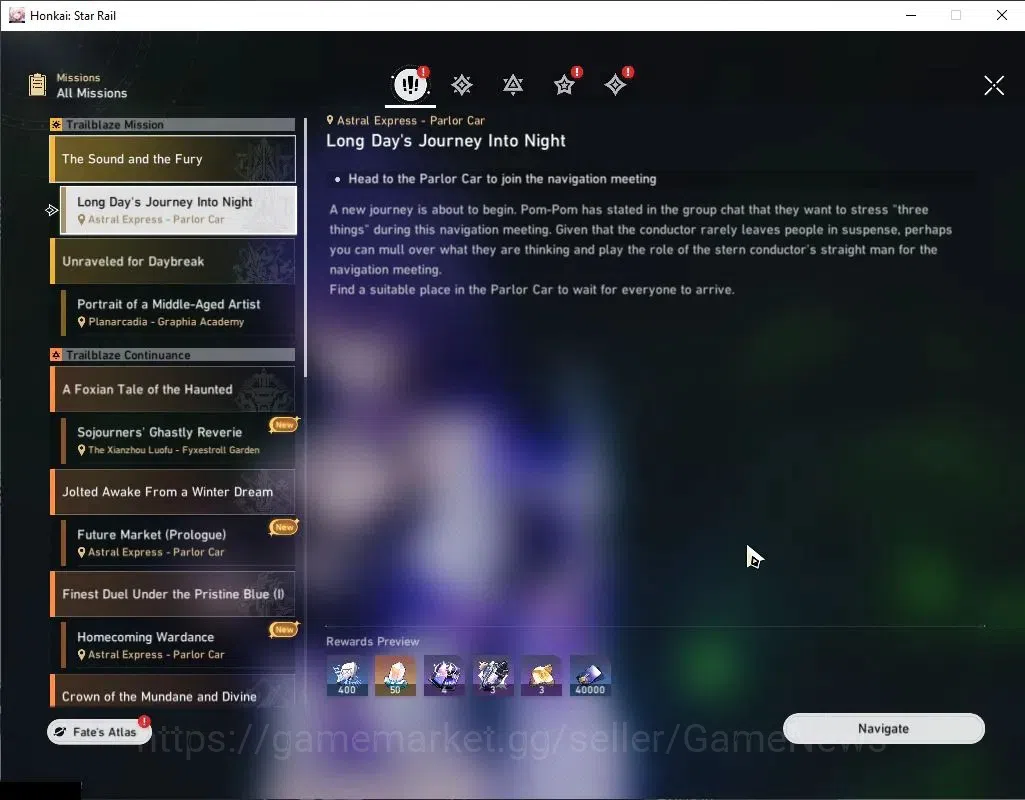
Task: Click the Navigate button
Action: (884, 729)
